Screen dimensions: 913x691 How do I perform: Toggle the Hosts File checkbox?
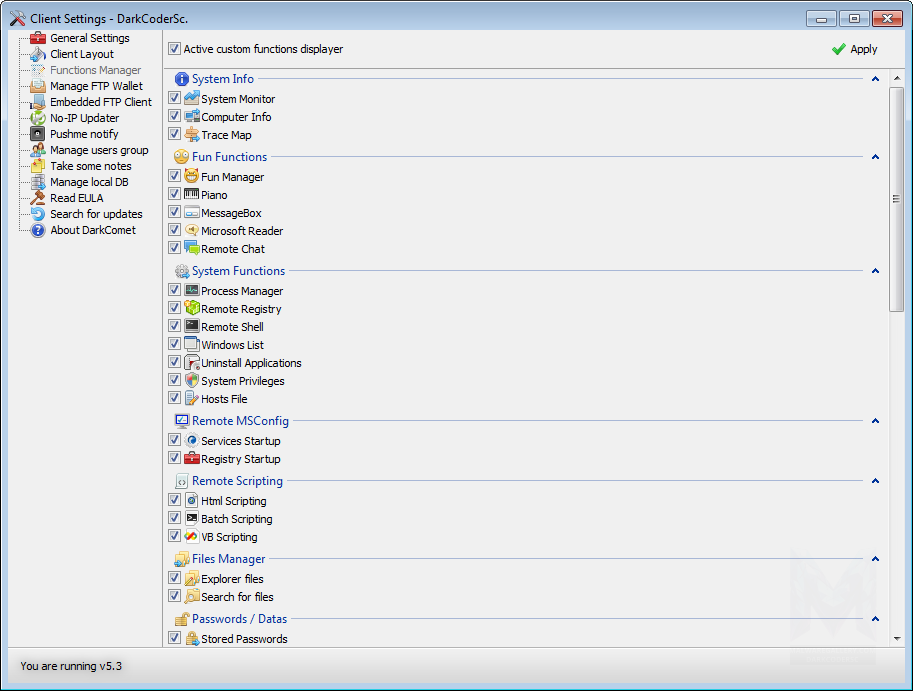click(175, 399)
